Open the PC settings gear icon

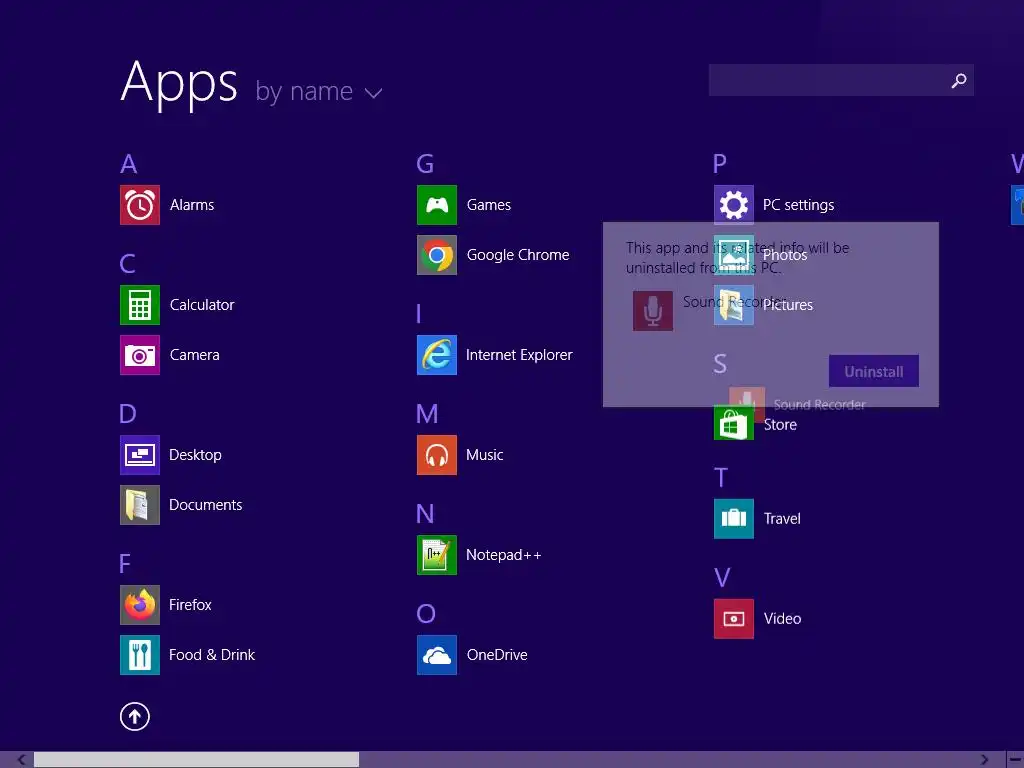pos(734,205)
